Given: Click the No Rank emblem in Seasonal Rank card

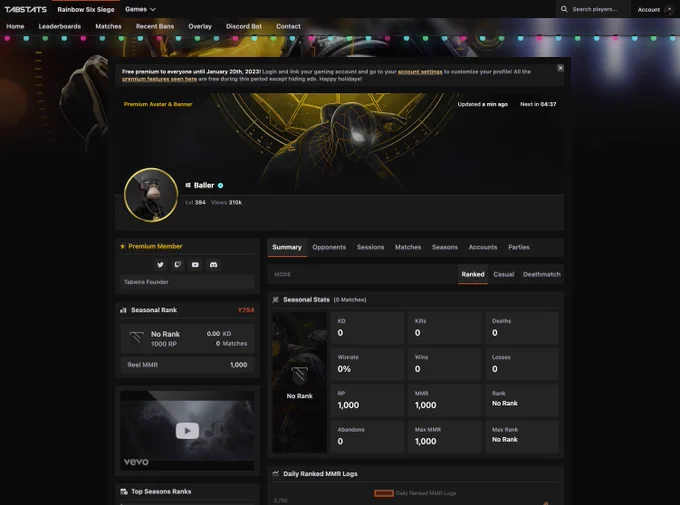Looking at the screenshot, I should tap(137, 338).
